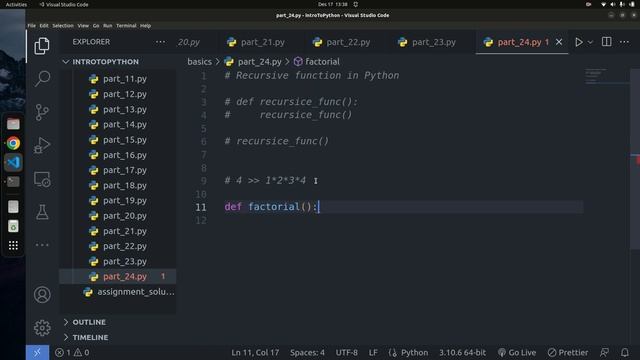Image resolution: width=640 pixels, height=360 pixels.
Task: Open the Terminal menu
Action: pyautogui.click(x=126, y=26)
